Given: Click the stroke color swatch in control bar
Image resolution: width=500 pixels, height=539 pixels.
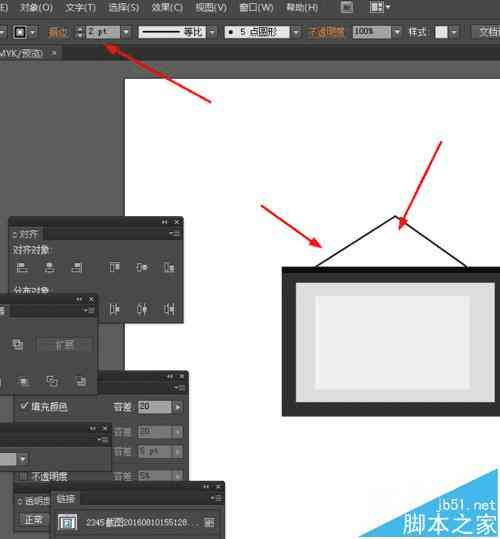Looking at the screenshot, I should click(20, 33).
